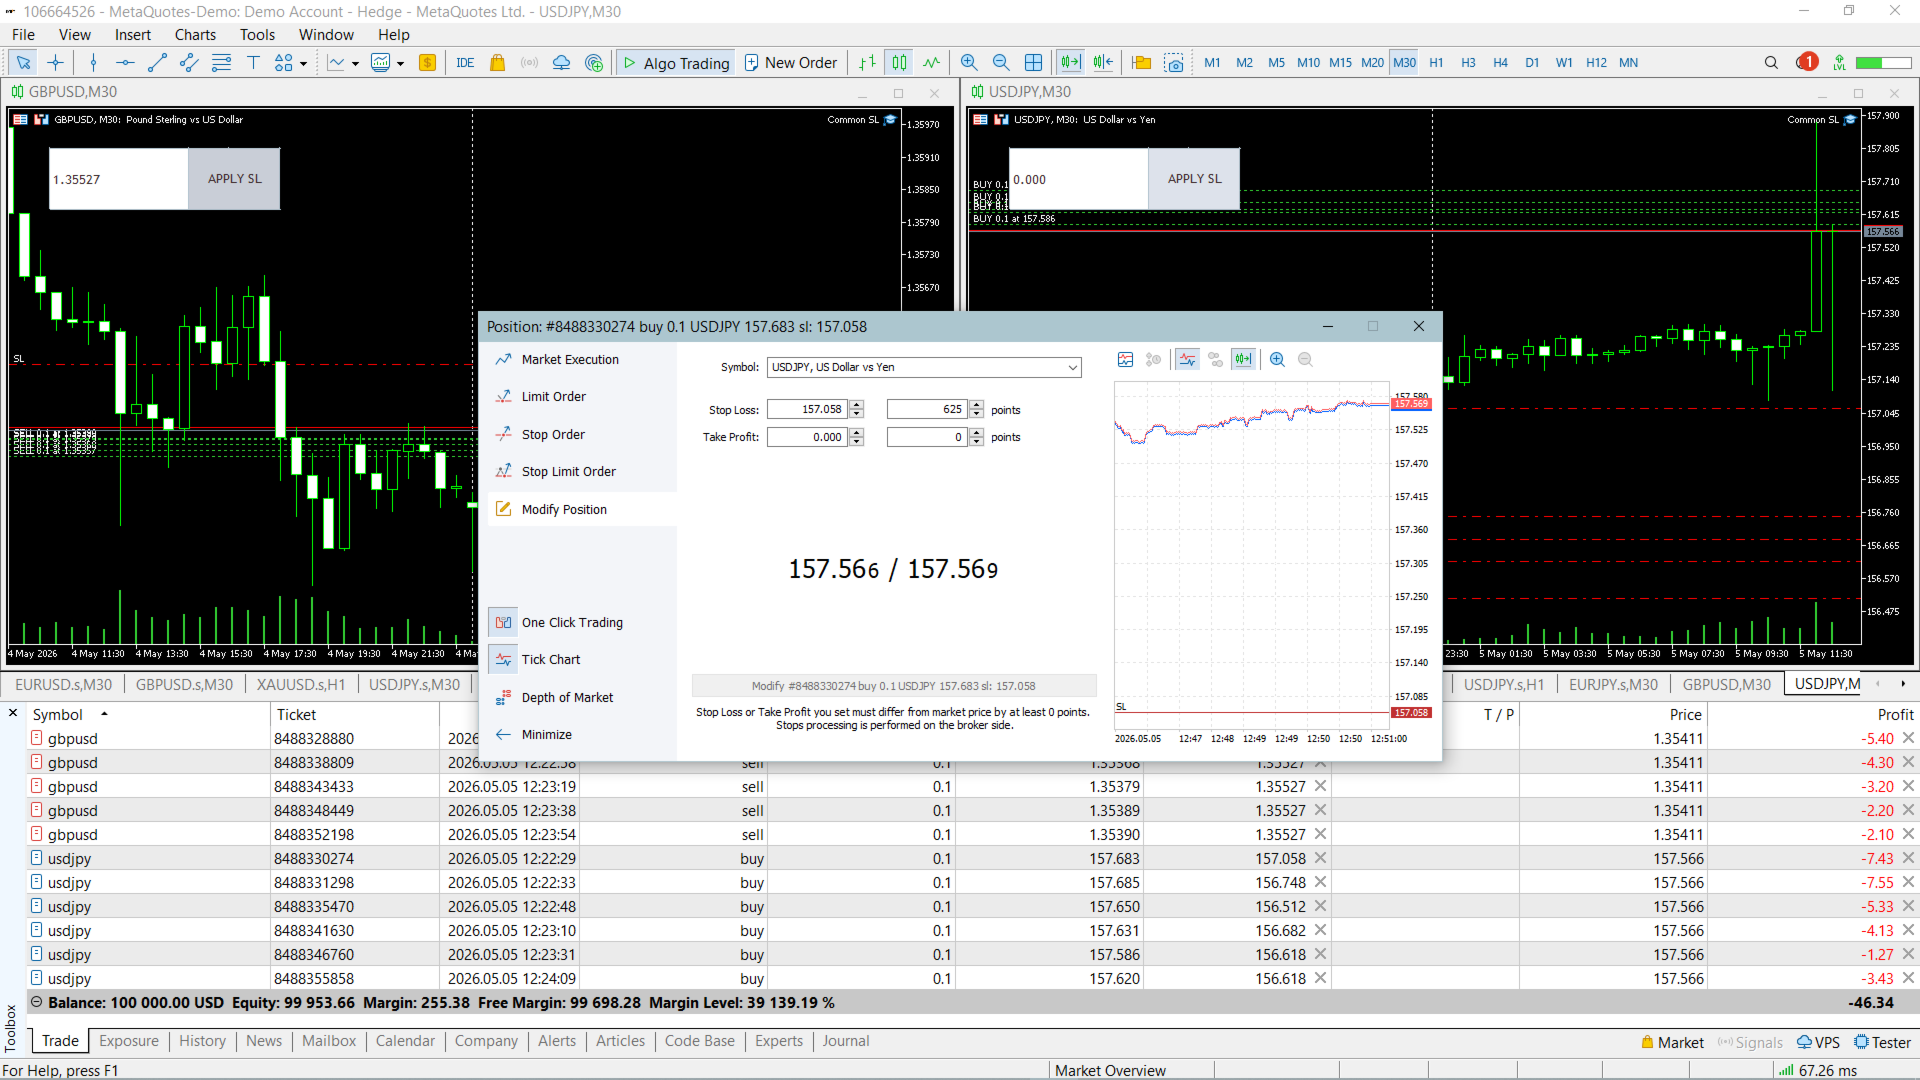Image resolution: width=1920 pixels, height=1080 pixels.
Task: Click the search magnifier icon
Action: [x=1771, y=63]
